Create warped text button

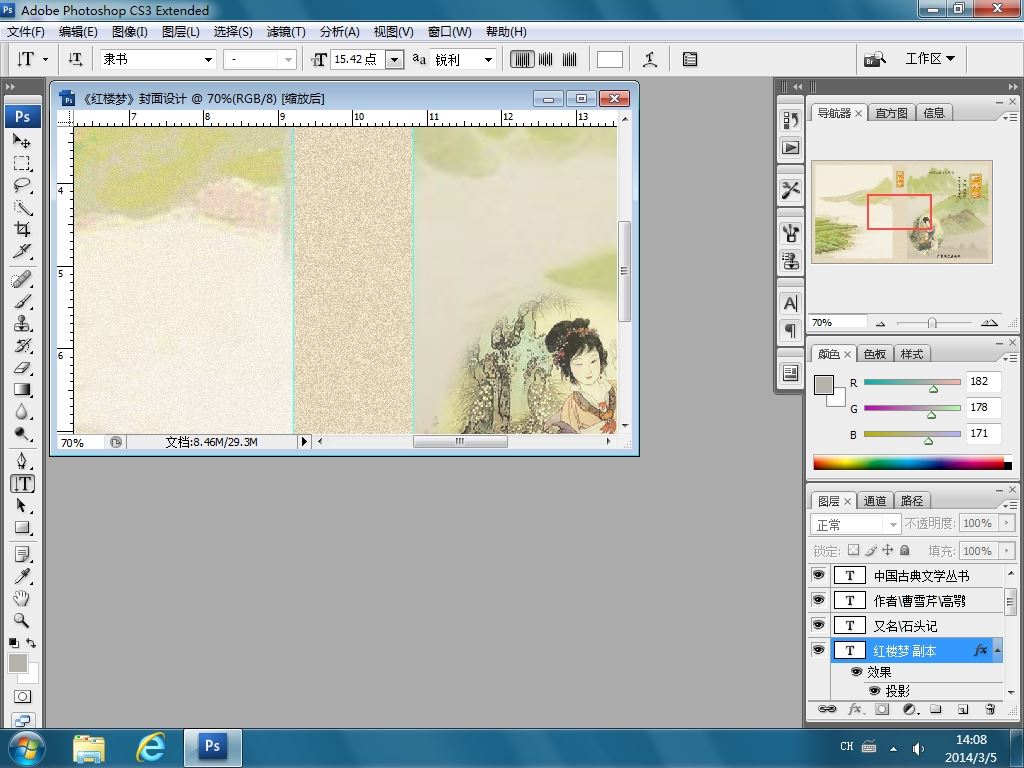[x=650, y=59]
